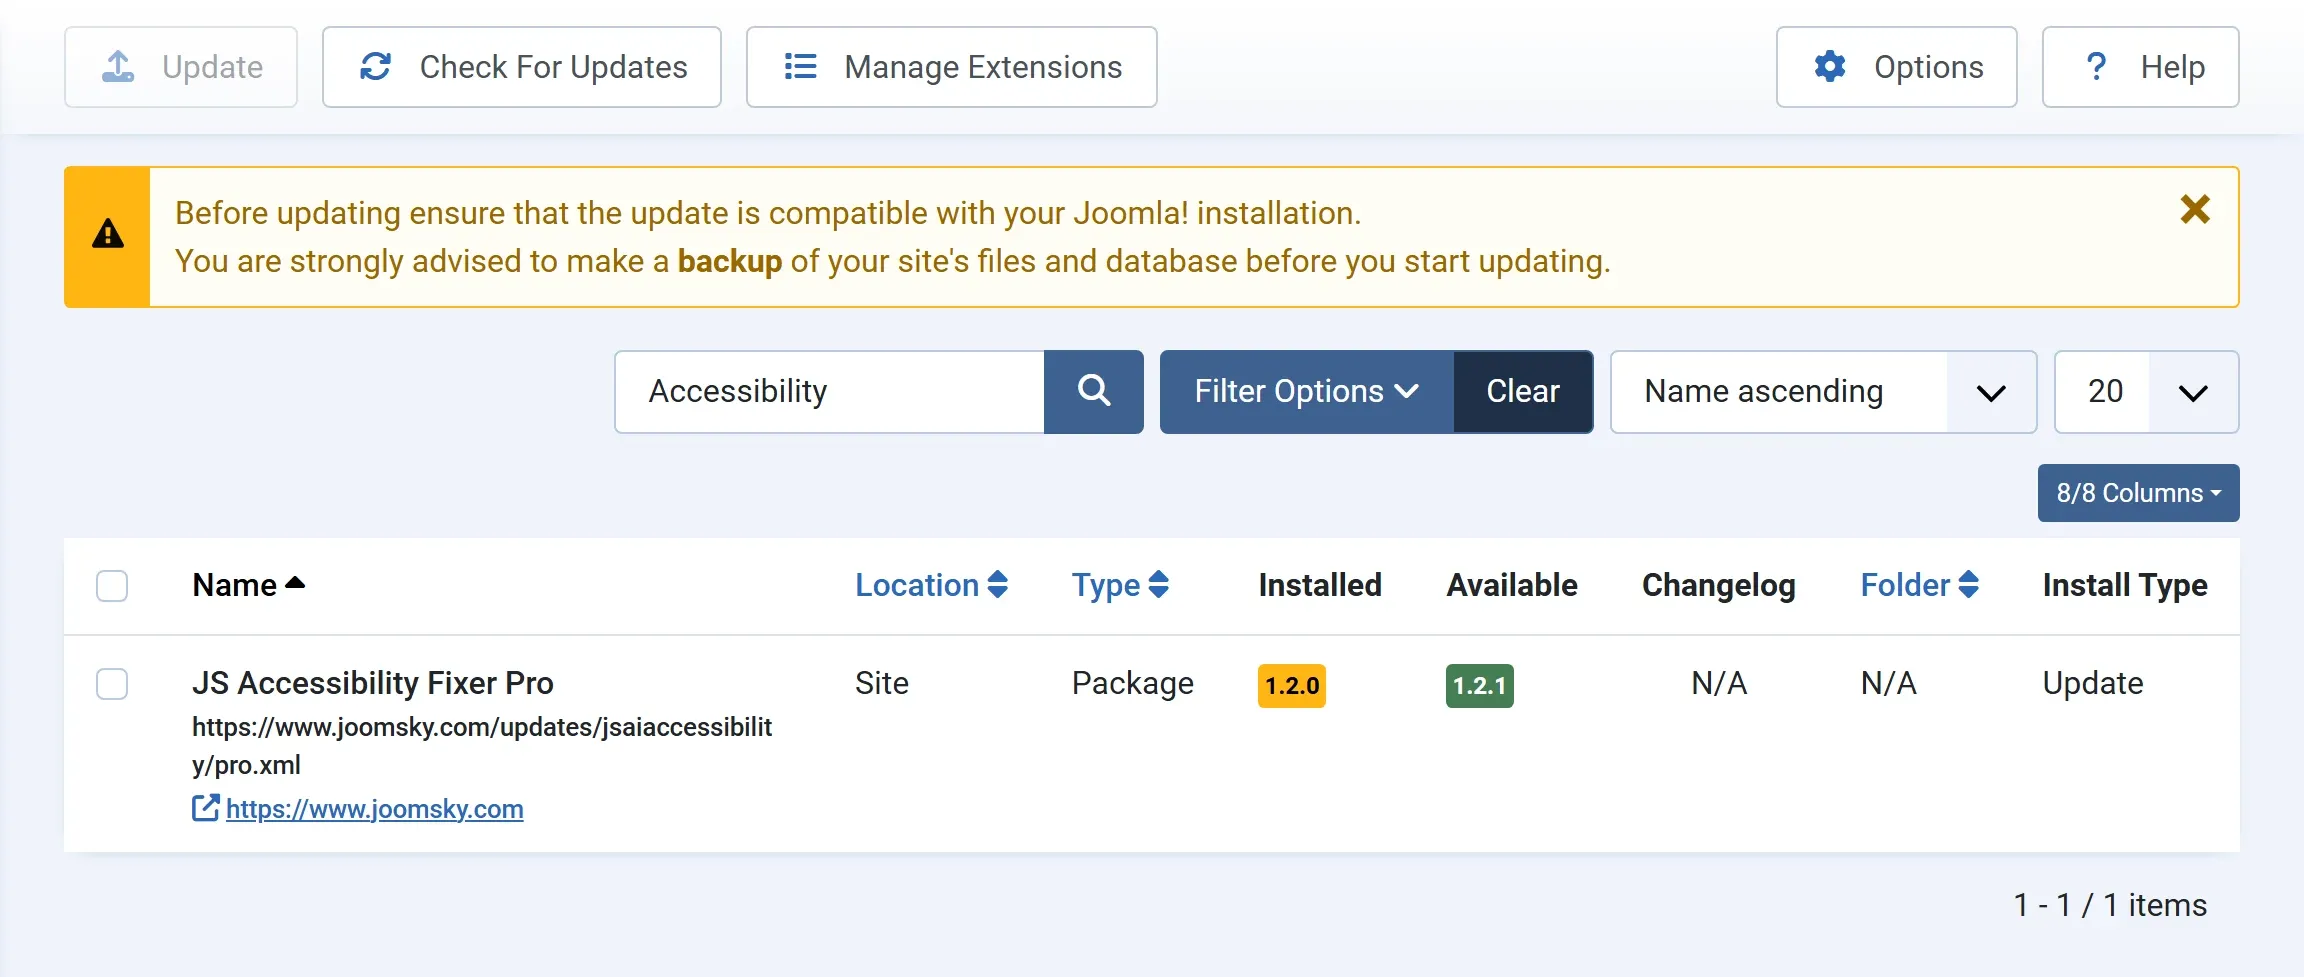Click the installed version badge 1.2.0
This screenshot has height=977, width=2304.
(x=1292, y=686)
